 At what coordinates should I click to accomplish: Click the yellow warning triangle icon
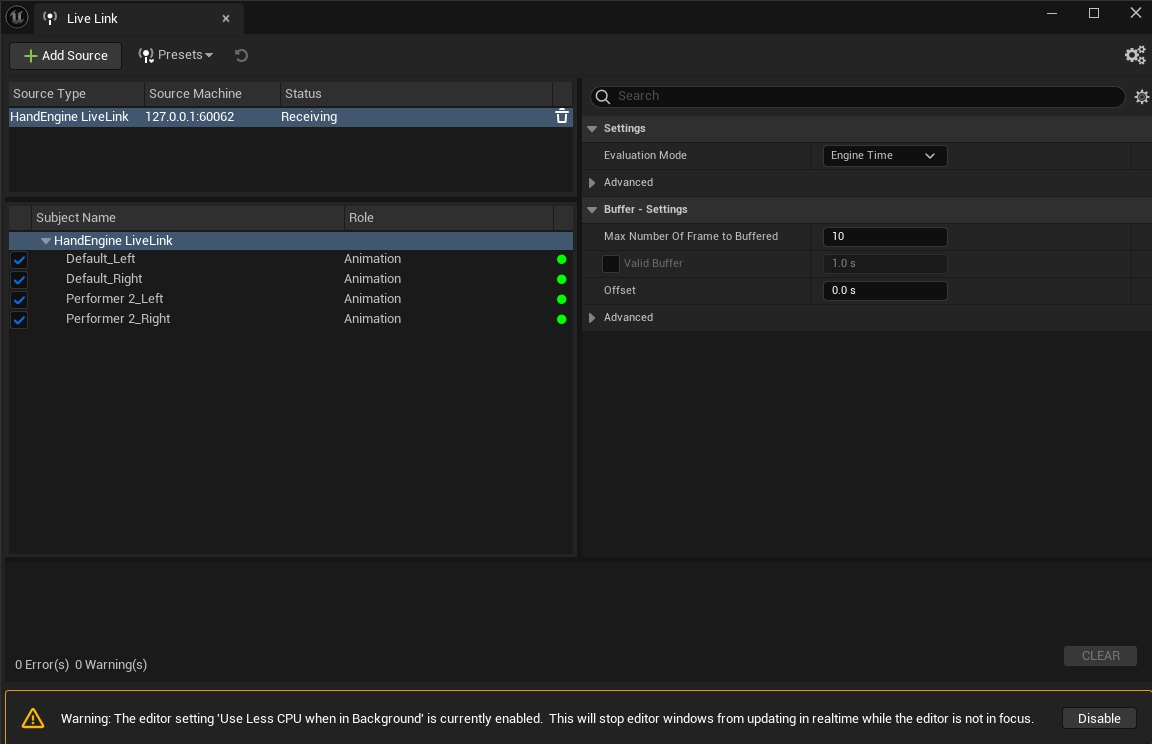[33, 718]
